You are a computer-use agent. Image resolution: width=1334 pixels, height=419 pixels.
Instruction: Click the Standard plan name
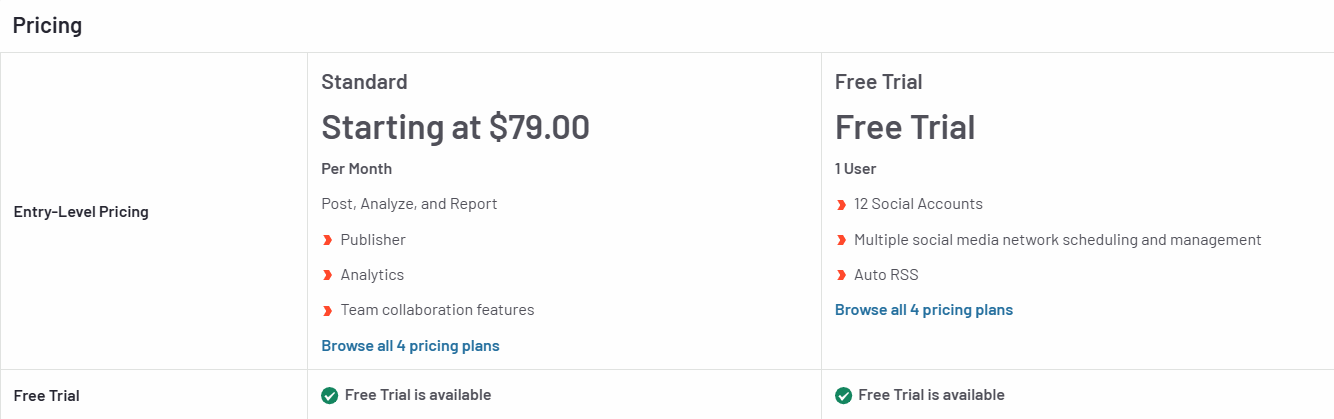coord(364,82)
